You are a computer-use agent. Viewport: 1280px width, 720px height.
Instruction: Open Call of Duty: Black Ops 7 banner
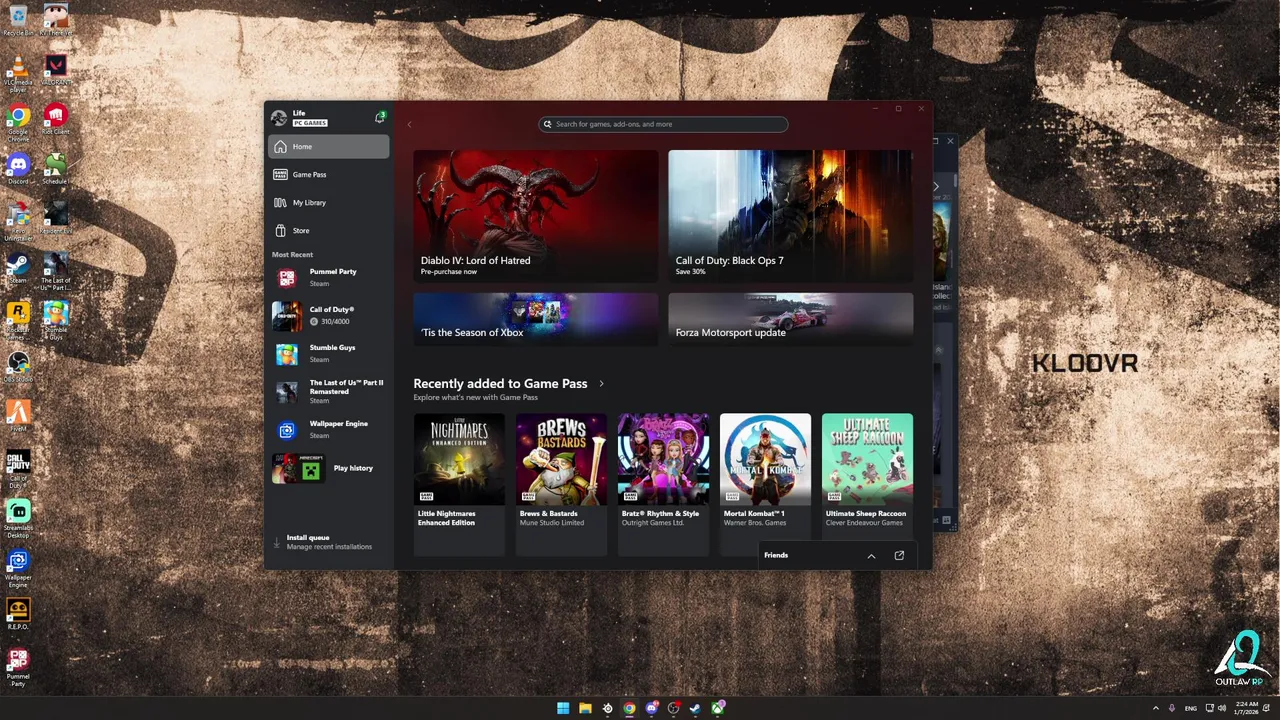[791, 216]
